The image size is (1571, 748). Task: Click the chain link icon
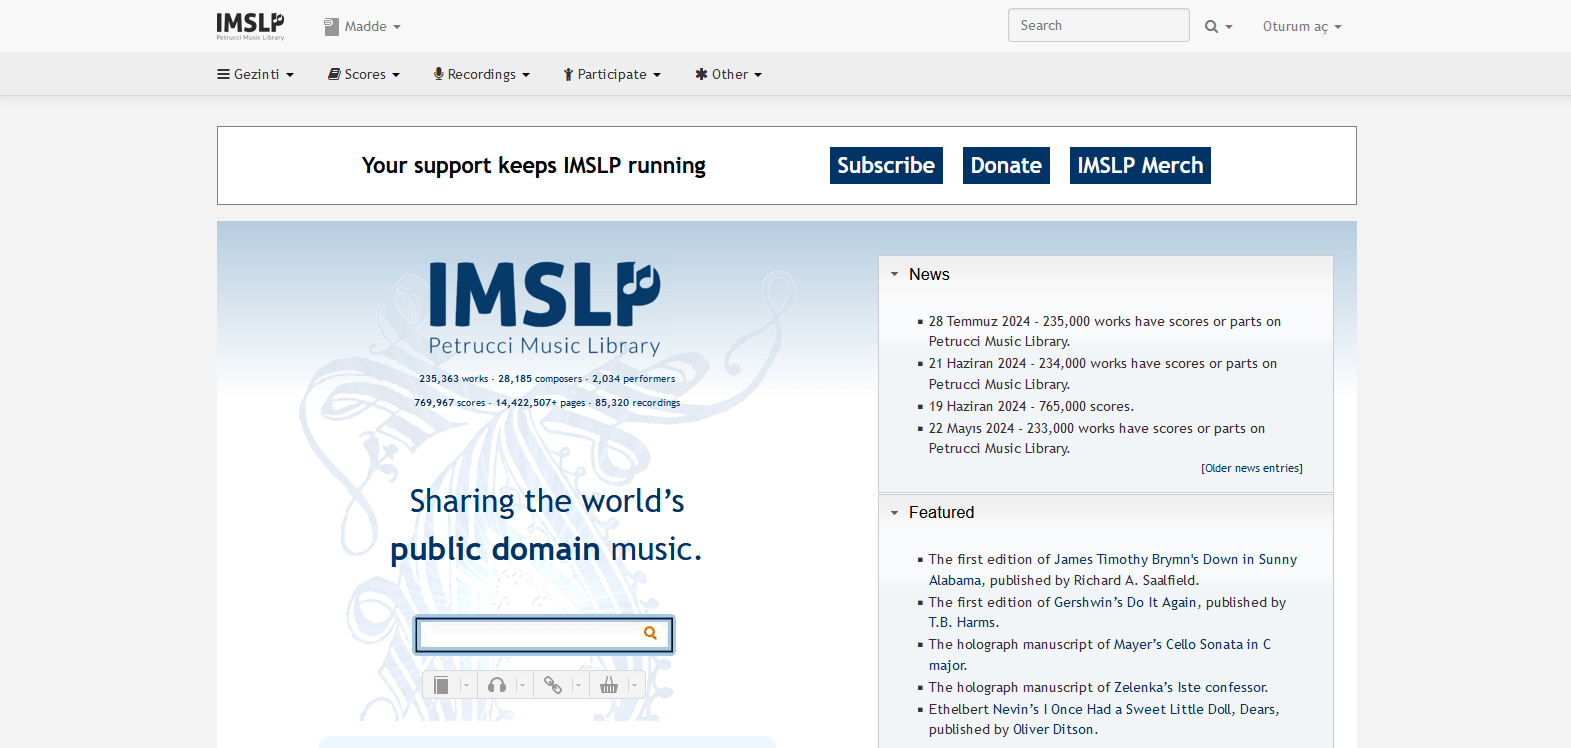(553, 685)
